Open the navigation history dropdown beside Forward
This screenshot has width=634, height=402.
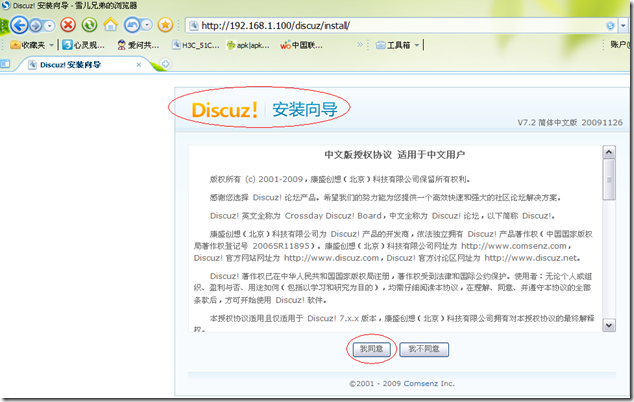(x=49, y=26)
